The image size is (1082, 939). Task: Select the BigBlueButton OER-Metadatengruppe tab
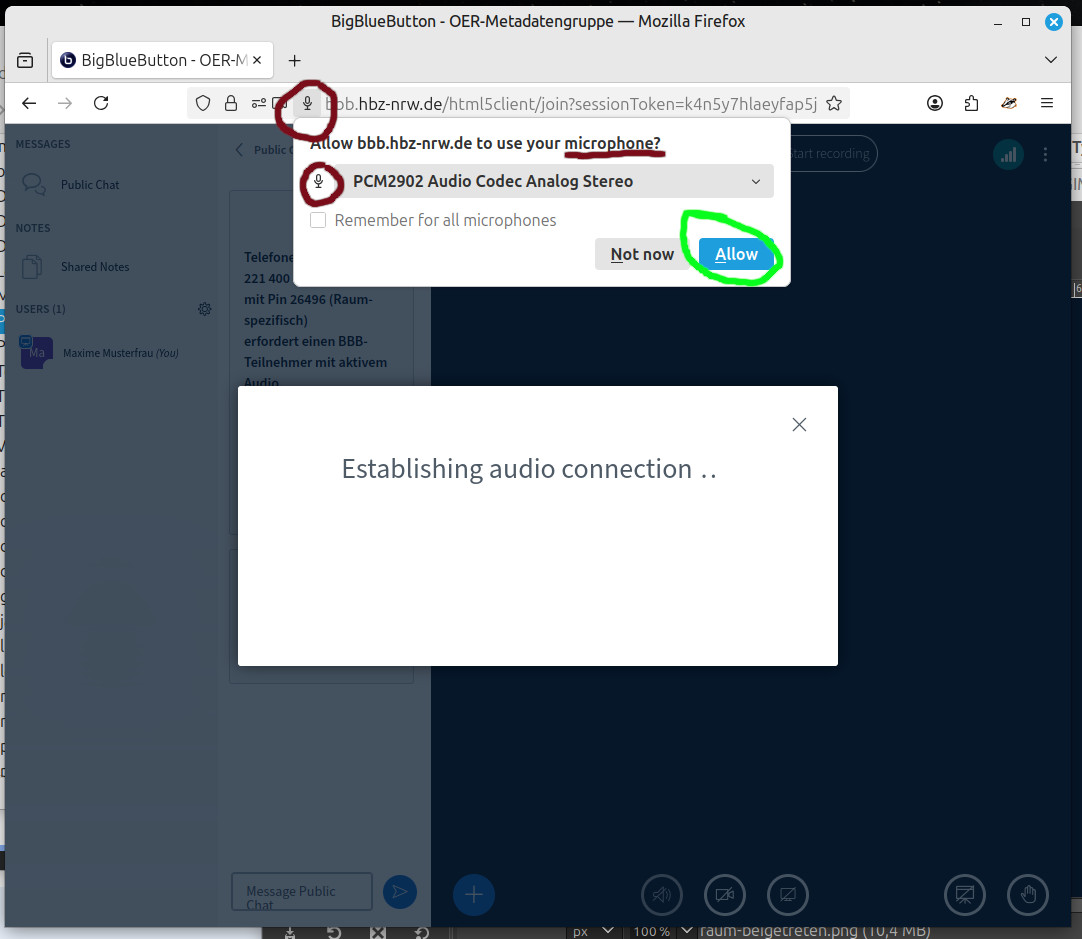(x=160, y=60)
